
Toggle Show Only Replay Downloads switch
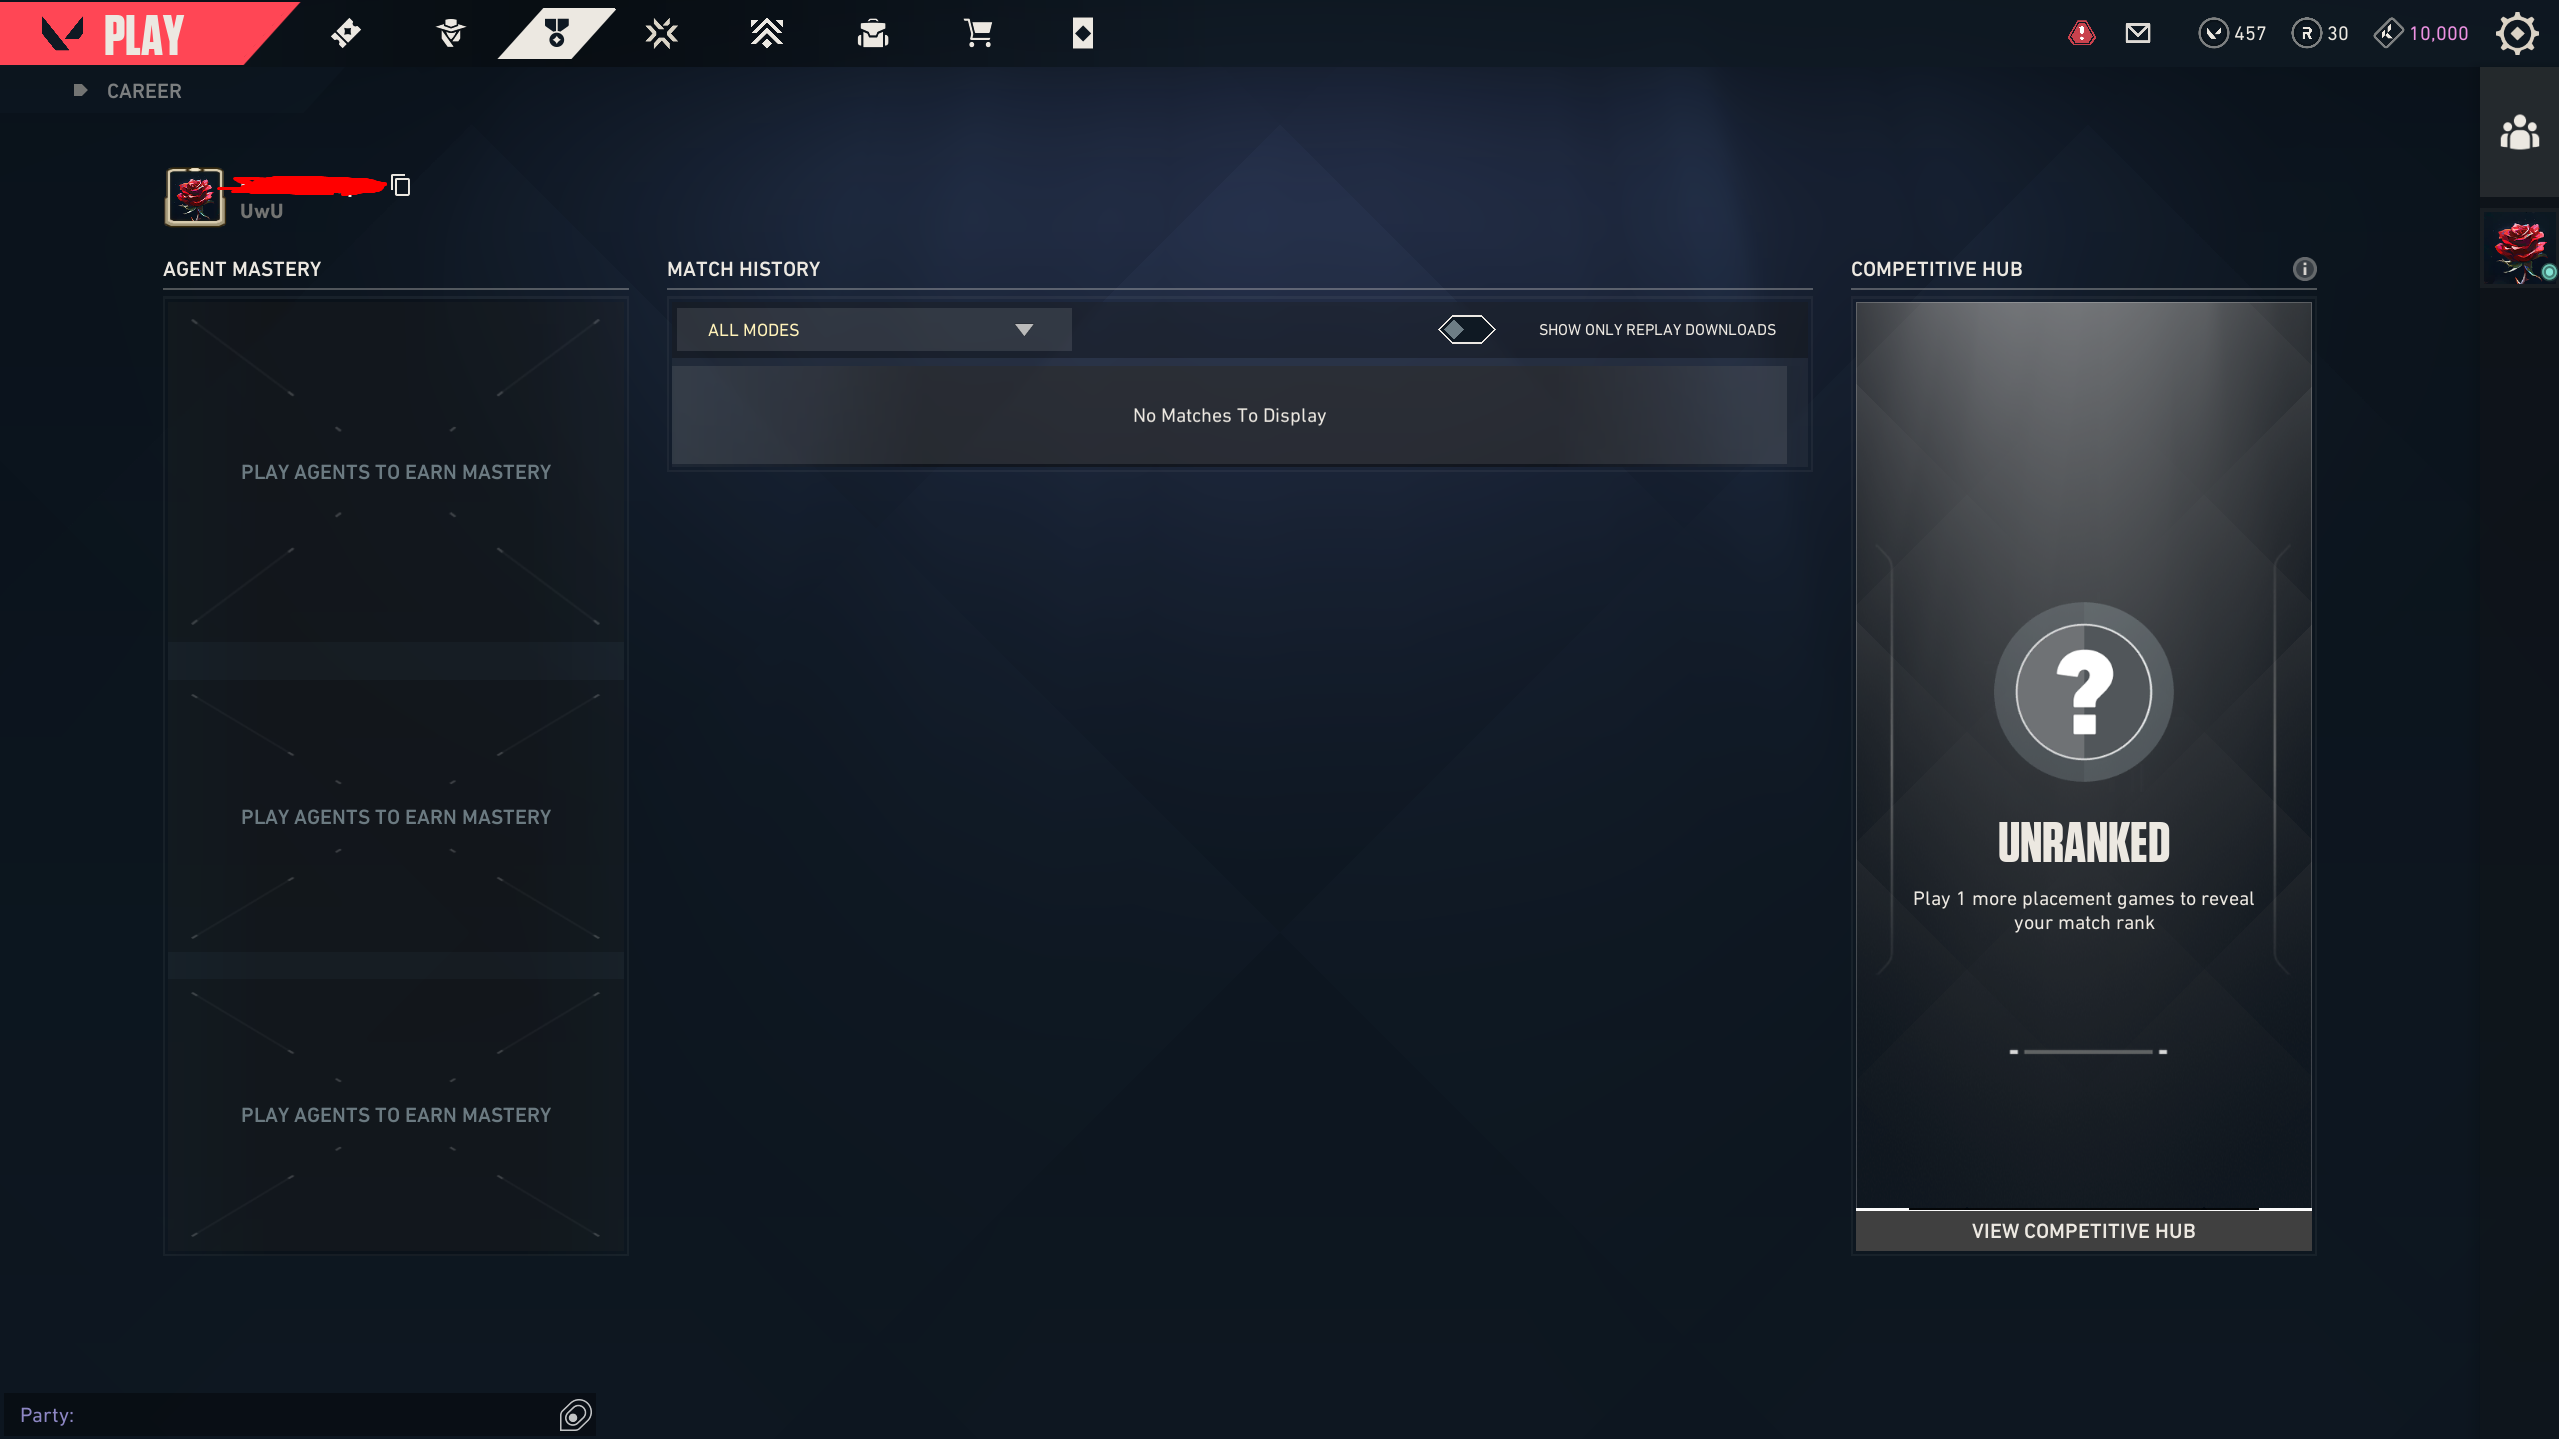click(x=1466, y=330)
